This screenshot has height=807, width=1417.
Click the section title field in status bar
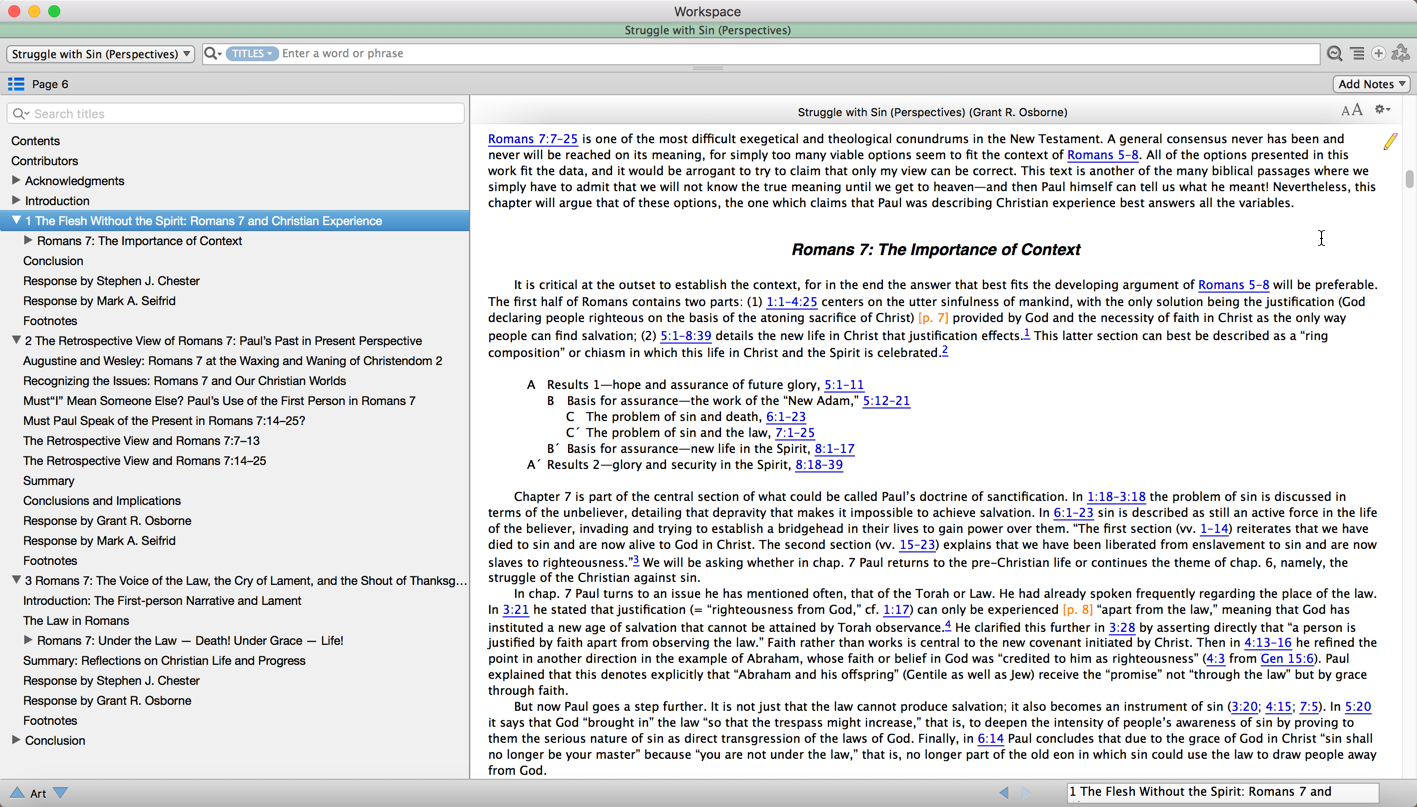tap(1223, 792)
